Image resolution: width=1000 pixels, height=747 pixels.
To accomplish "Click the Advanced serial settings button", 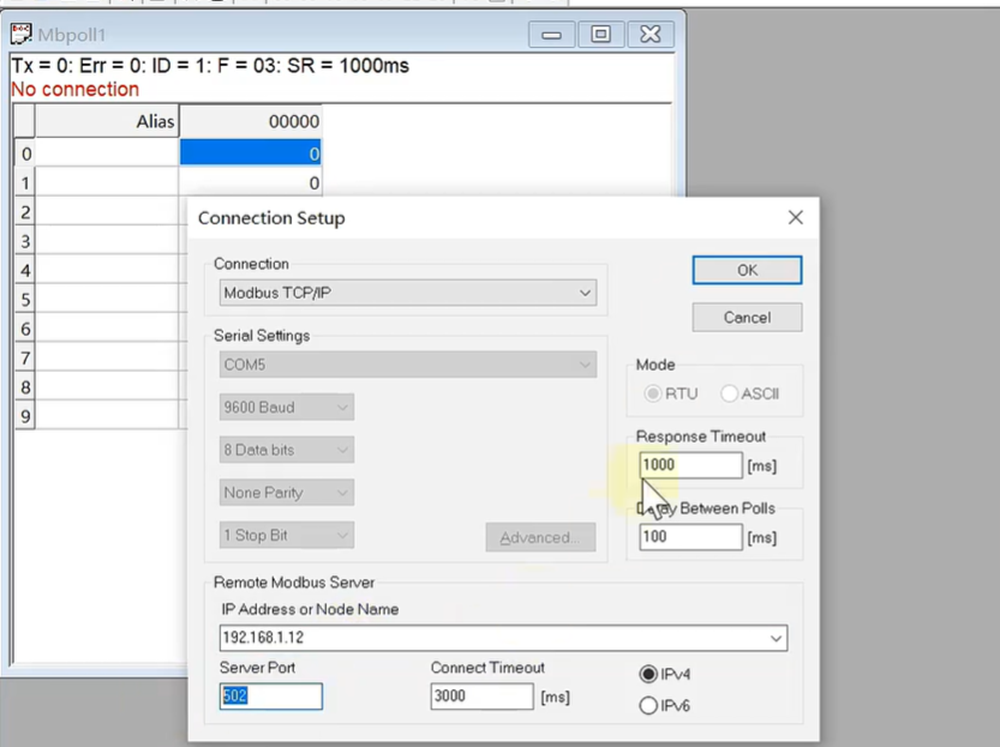I will click(x=540, y=538).
